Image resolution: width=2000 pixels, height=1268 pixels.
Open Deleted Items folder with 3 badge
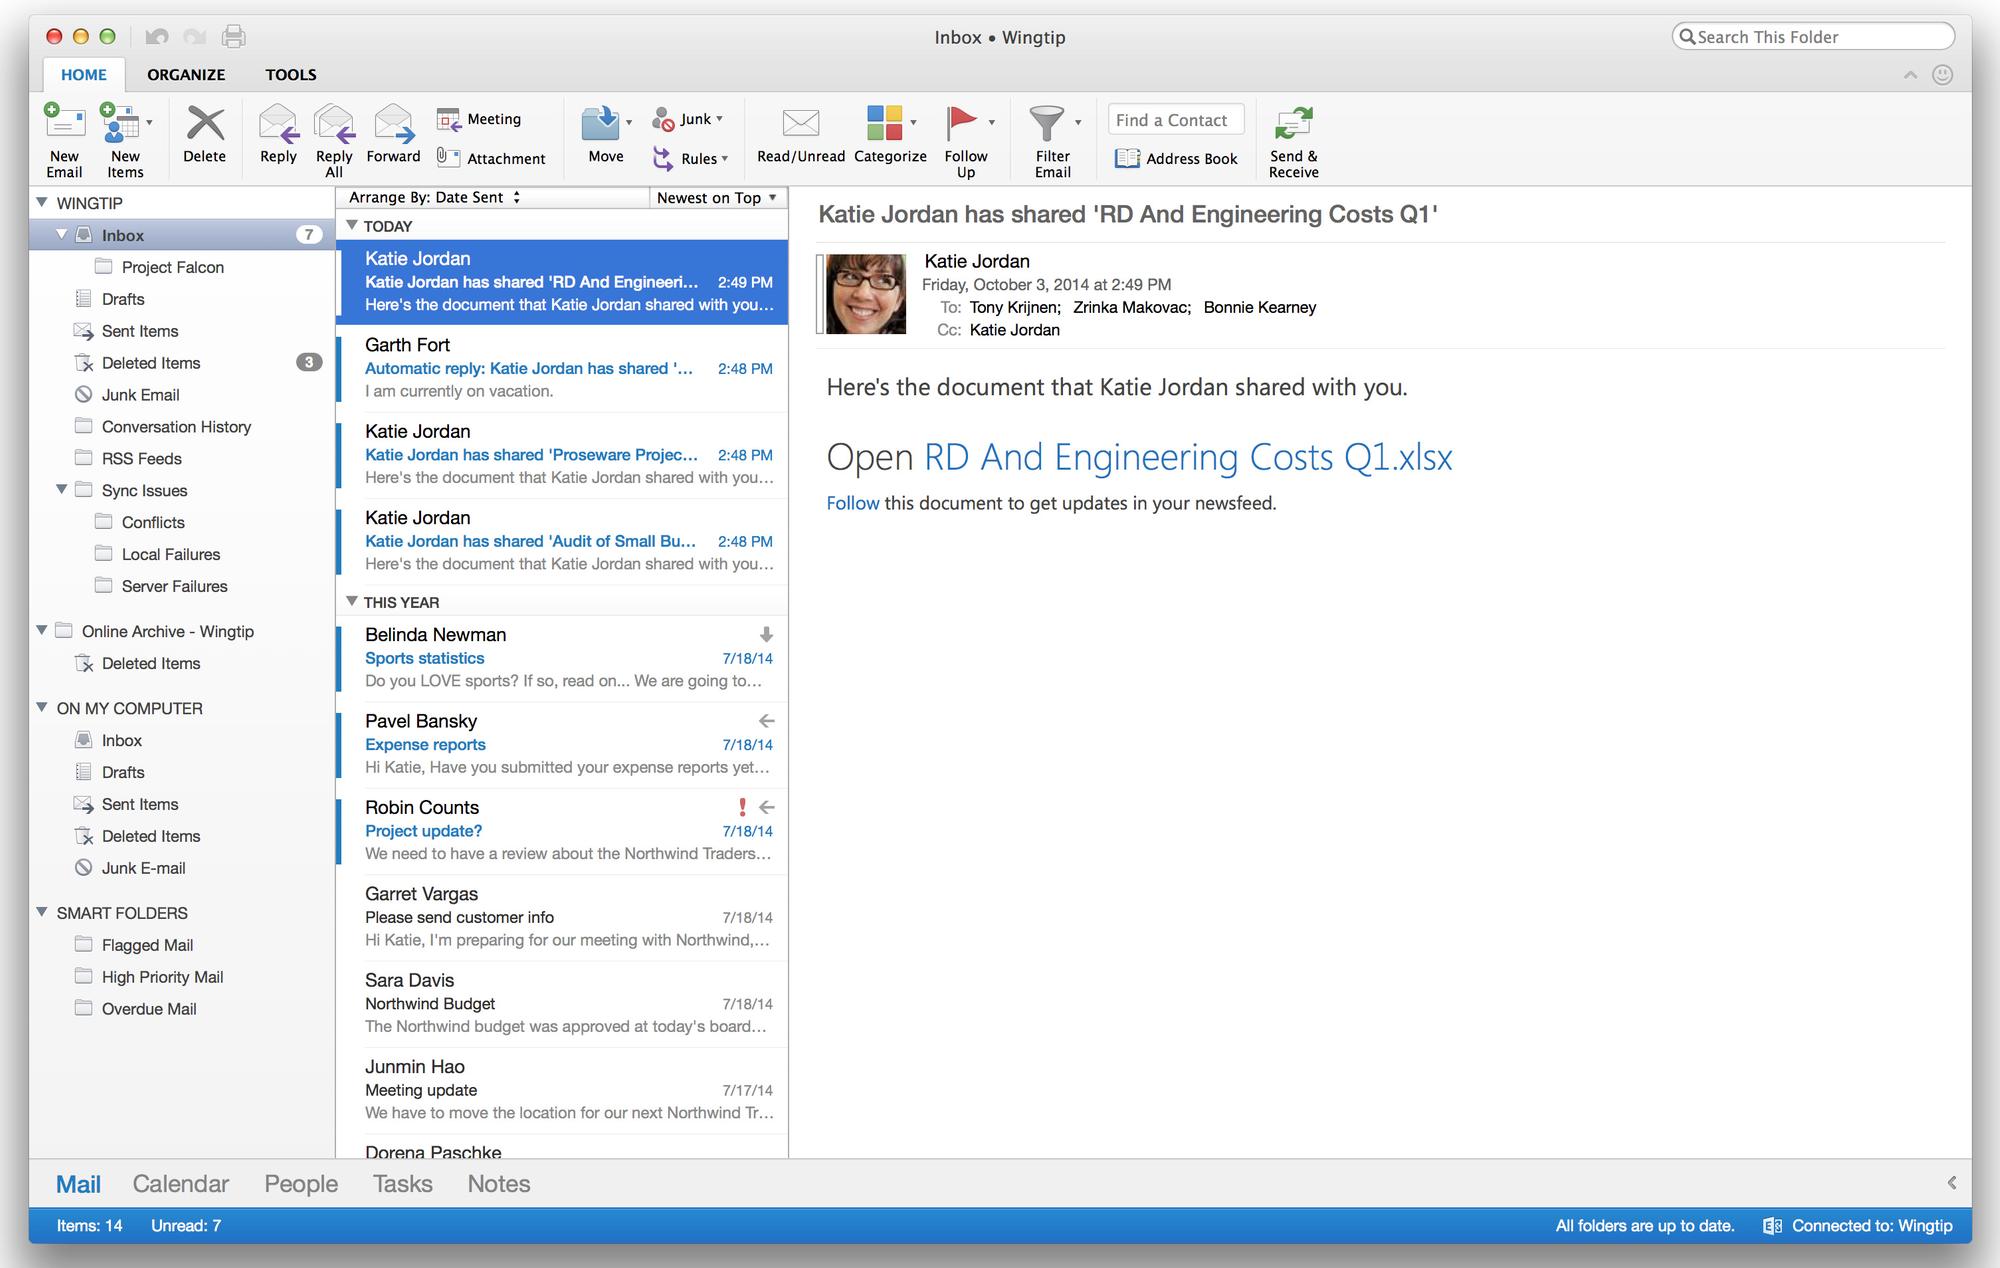[182, 363]
